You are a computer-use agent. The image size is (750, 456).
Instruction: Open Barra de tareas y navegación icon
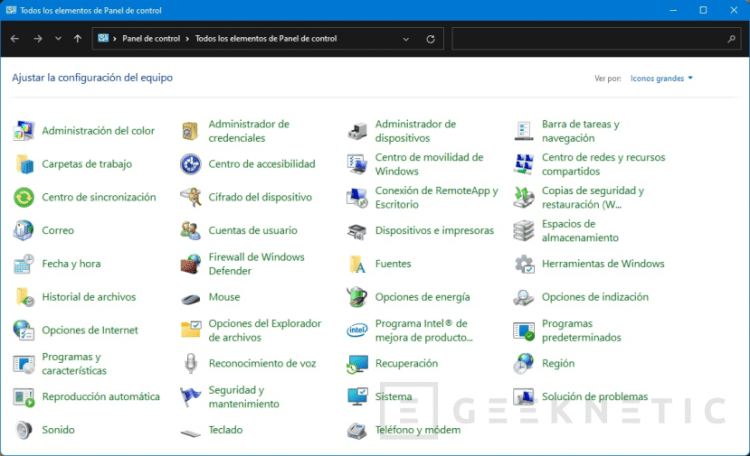pyautogui.click(x=524, y=131)
